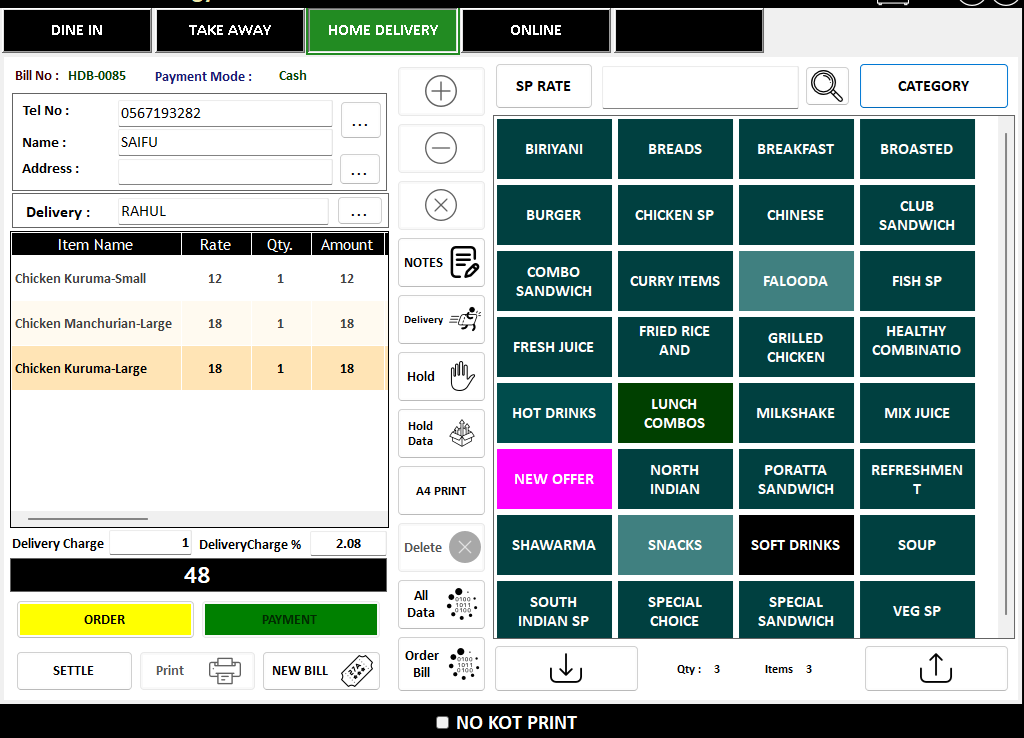Open All Data binary icon button
Screen dimensions: 1024x738
point(441,604)
